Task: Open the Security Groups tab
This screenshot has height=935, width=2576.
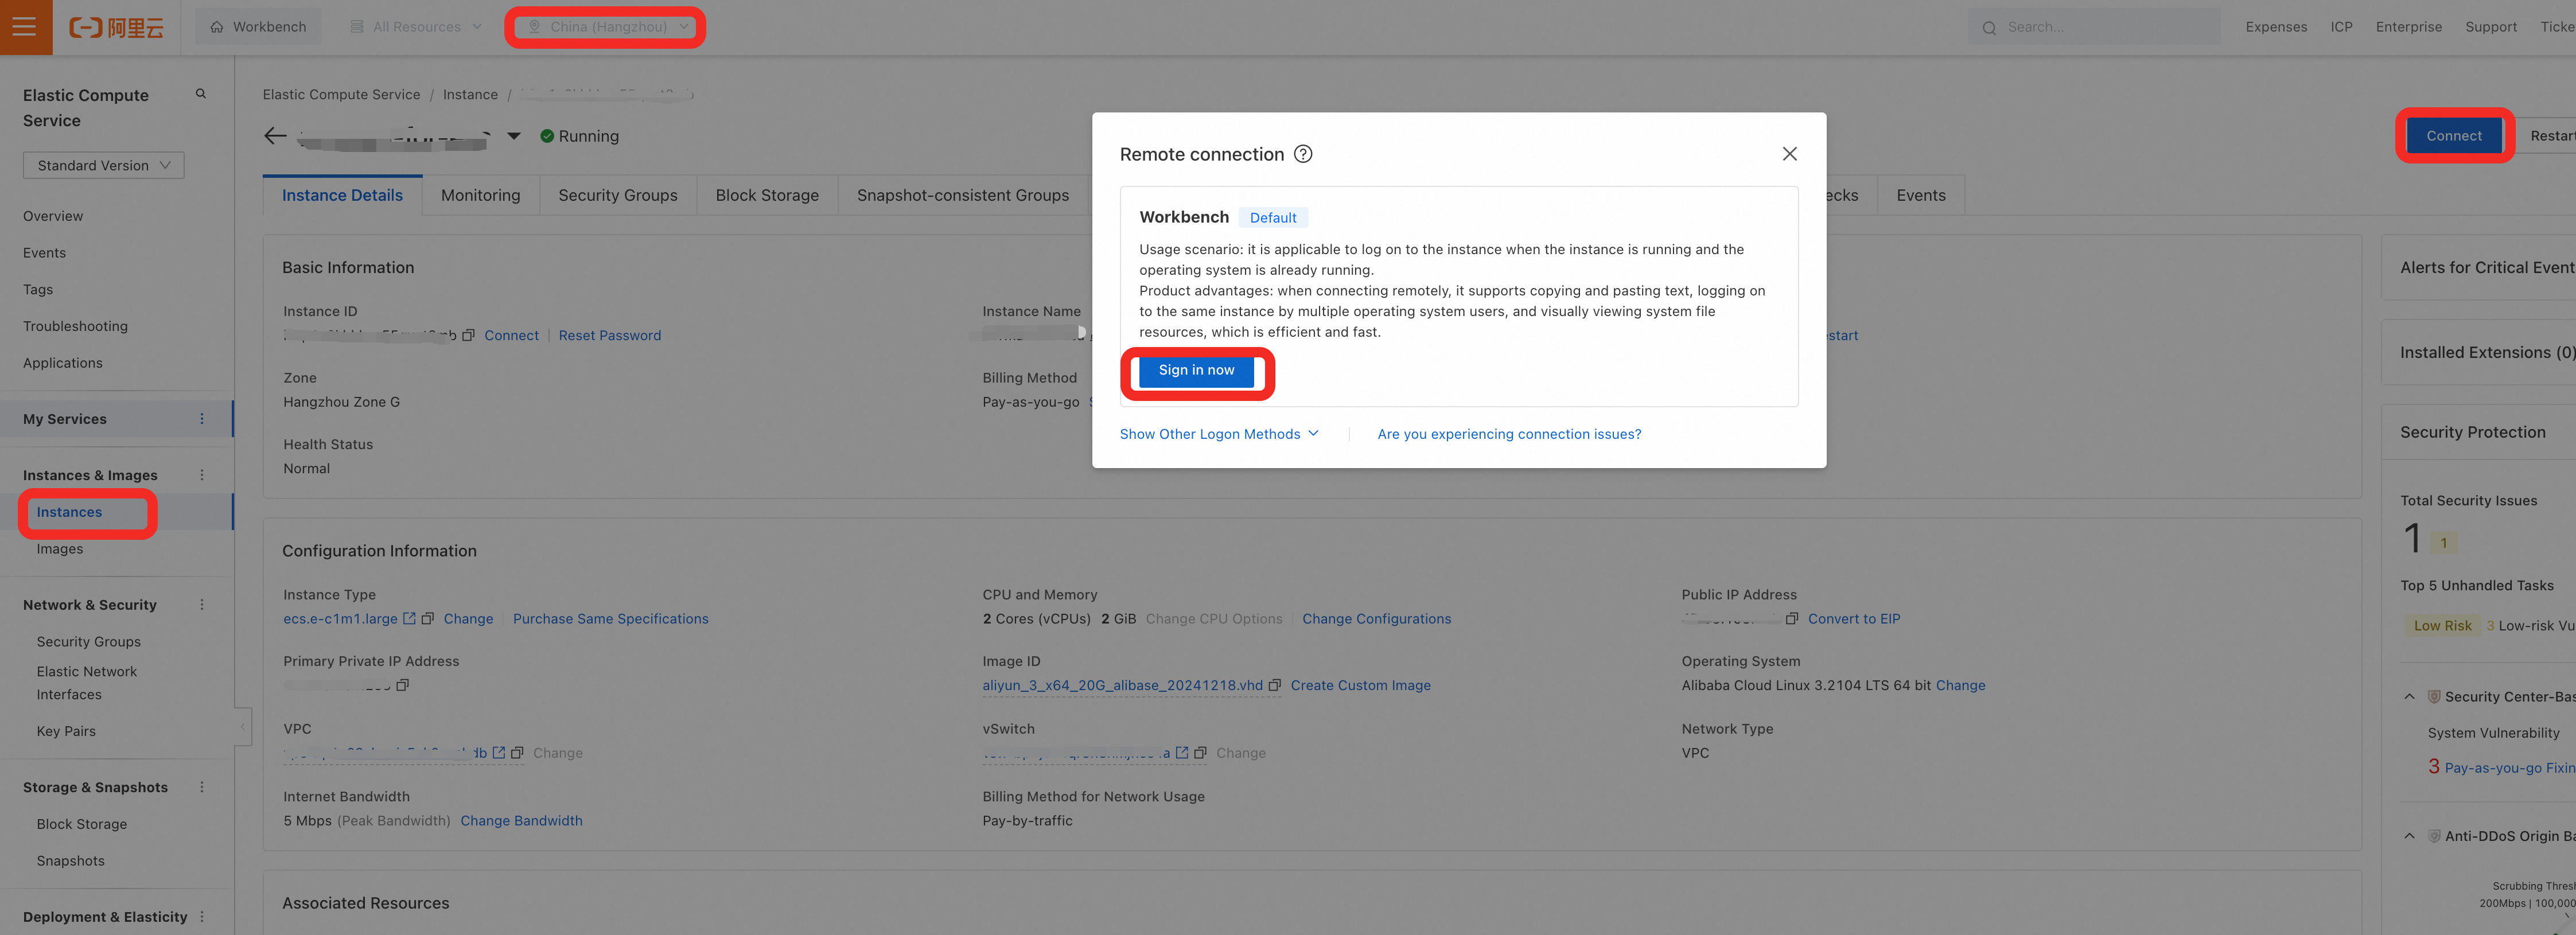Action: pyautogui.click(x=617, y=196)
